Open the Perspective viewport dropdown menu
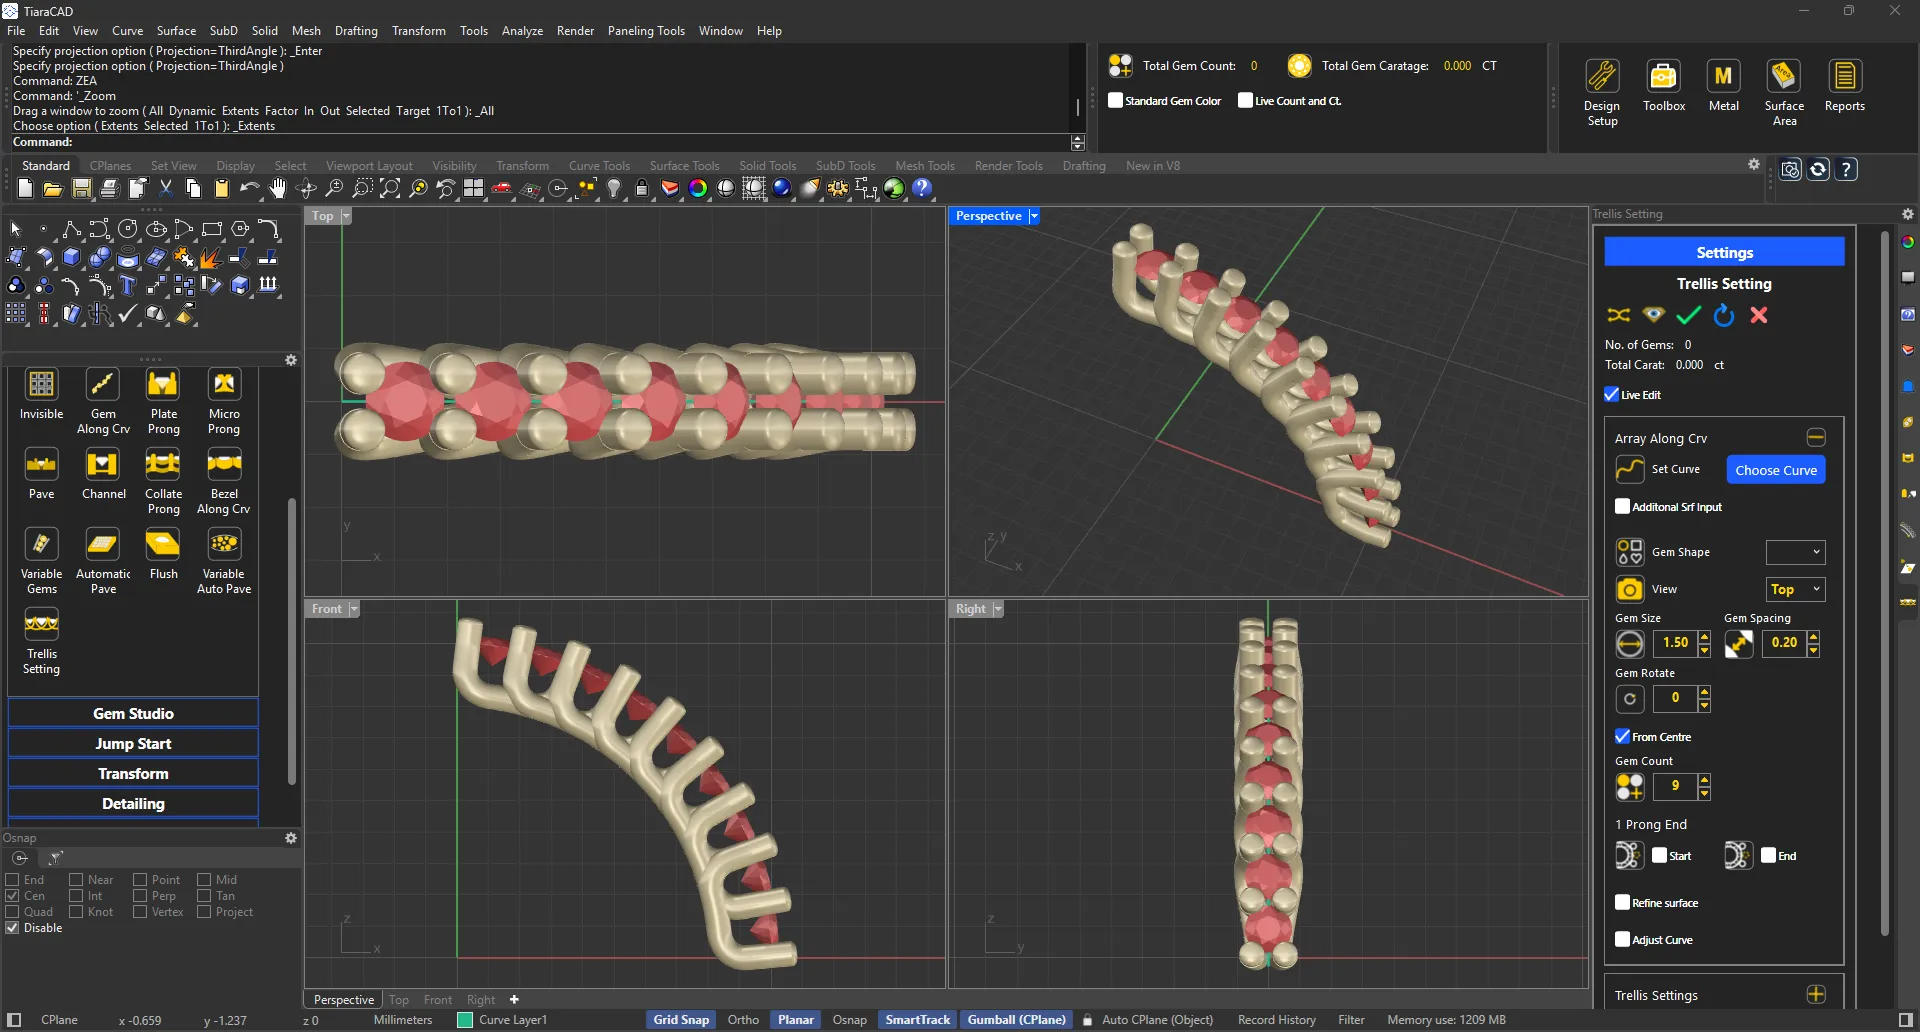The height and width of the screenshot is (1032, 1920). pyautogui.click(x=1034, y=216)
